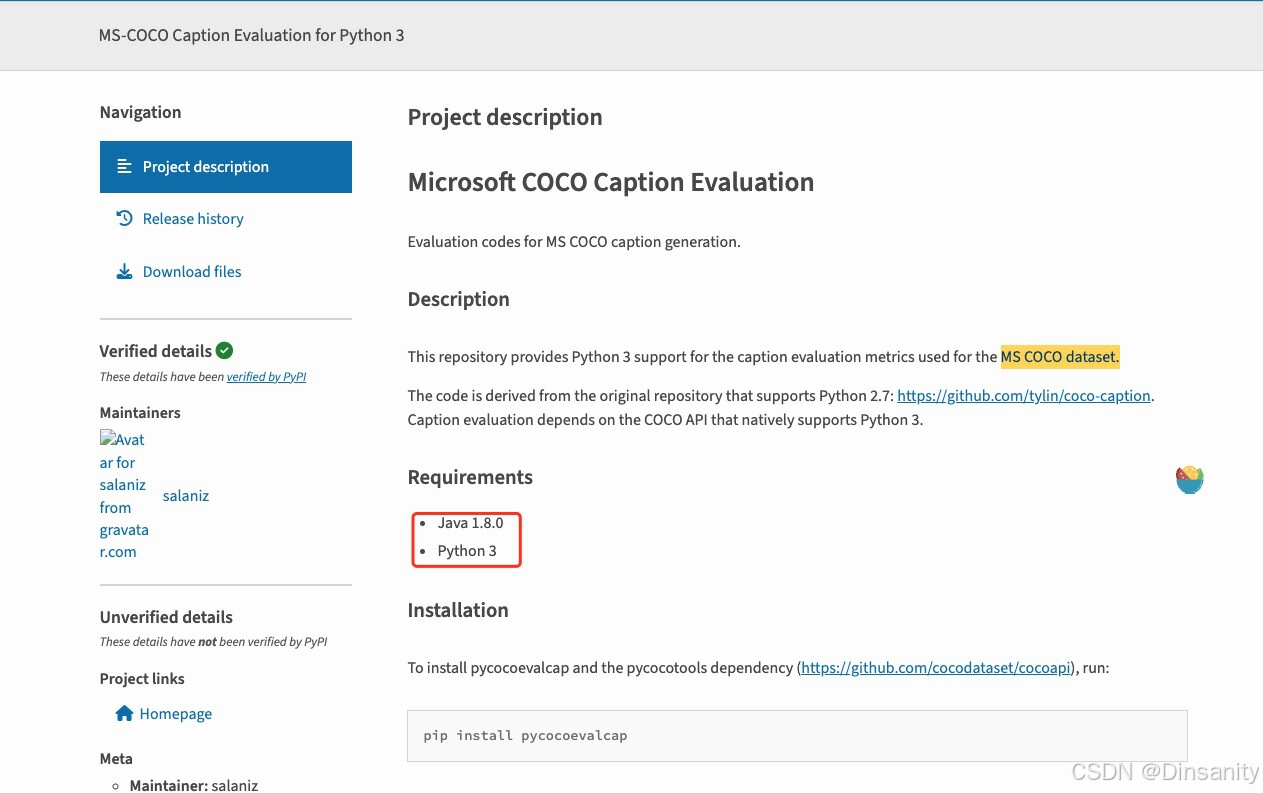Click the "Description" section heading
Screen dimensions: 1263x793
click(x=459, y=299)
